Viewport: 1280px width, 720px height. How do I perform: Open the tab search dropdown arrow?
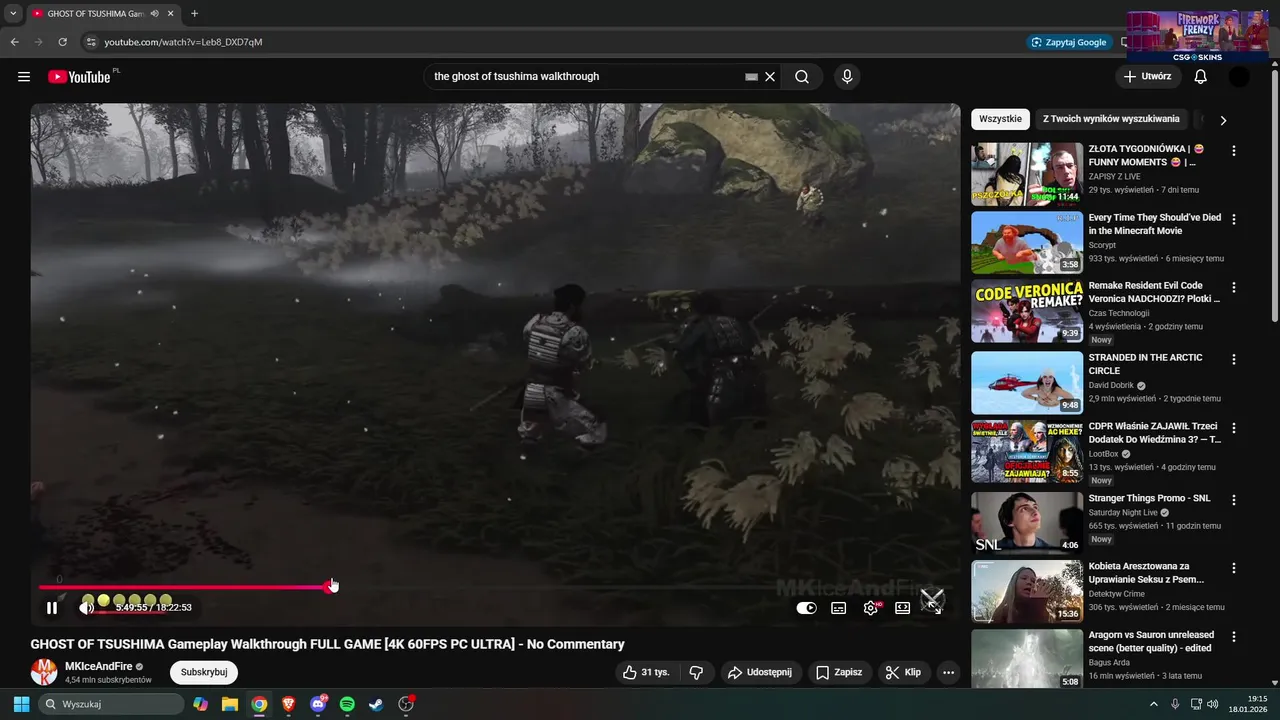click(13, 14)
